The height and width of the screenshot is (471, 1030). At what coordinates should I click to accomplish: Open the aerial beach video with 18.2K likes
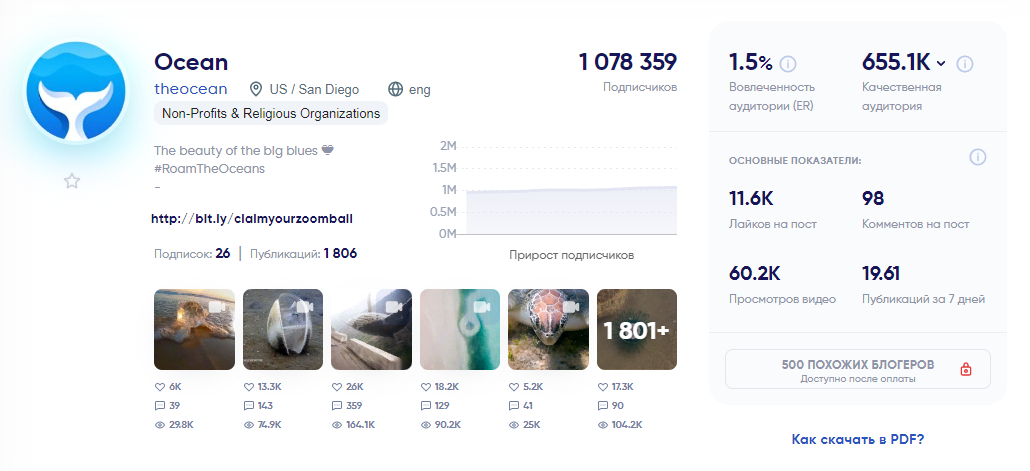point(460,329)
